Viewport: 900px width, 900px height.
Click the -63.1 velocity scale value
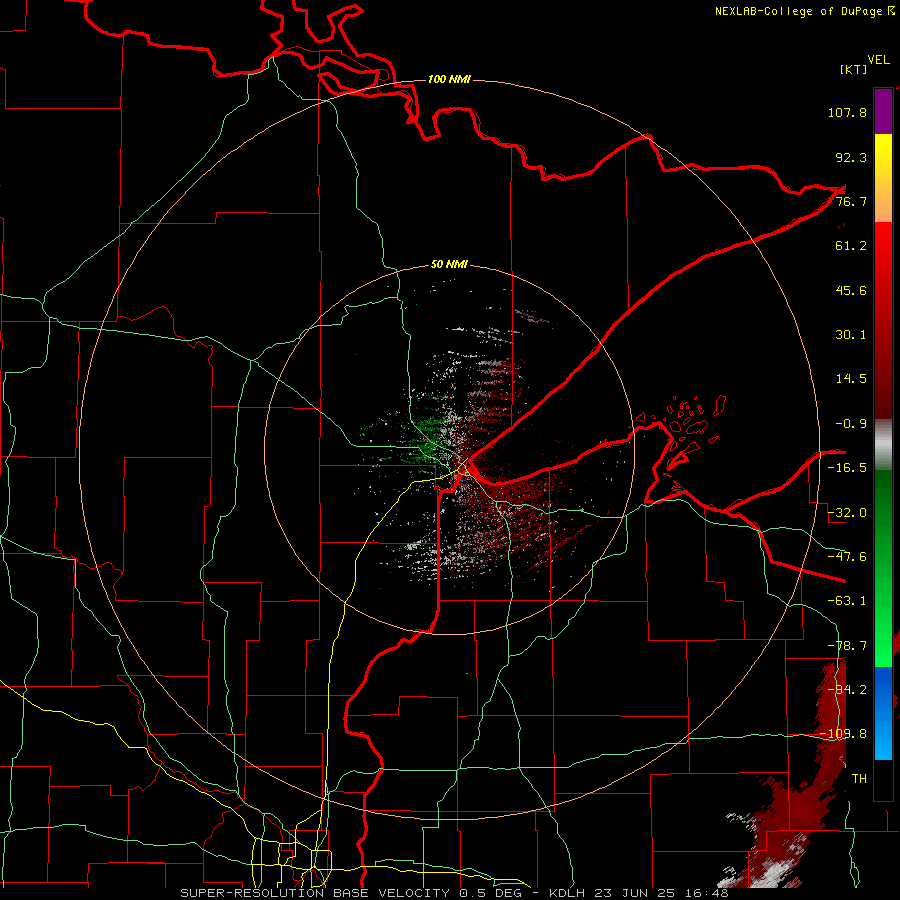click(847, 601)
